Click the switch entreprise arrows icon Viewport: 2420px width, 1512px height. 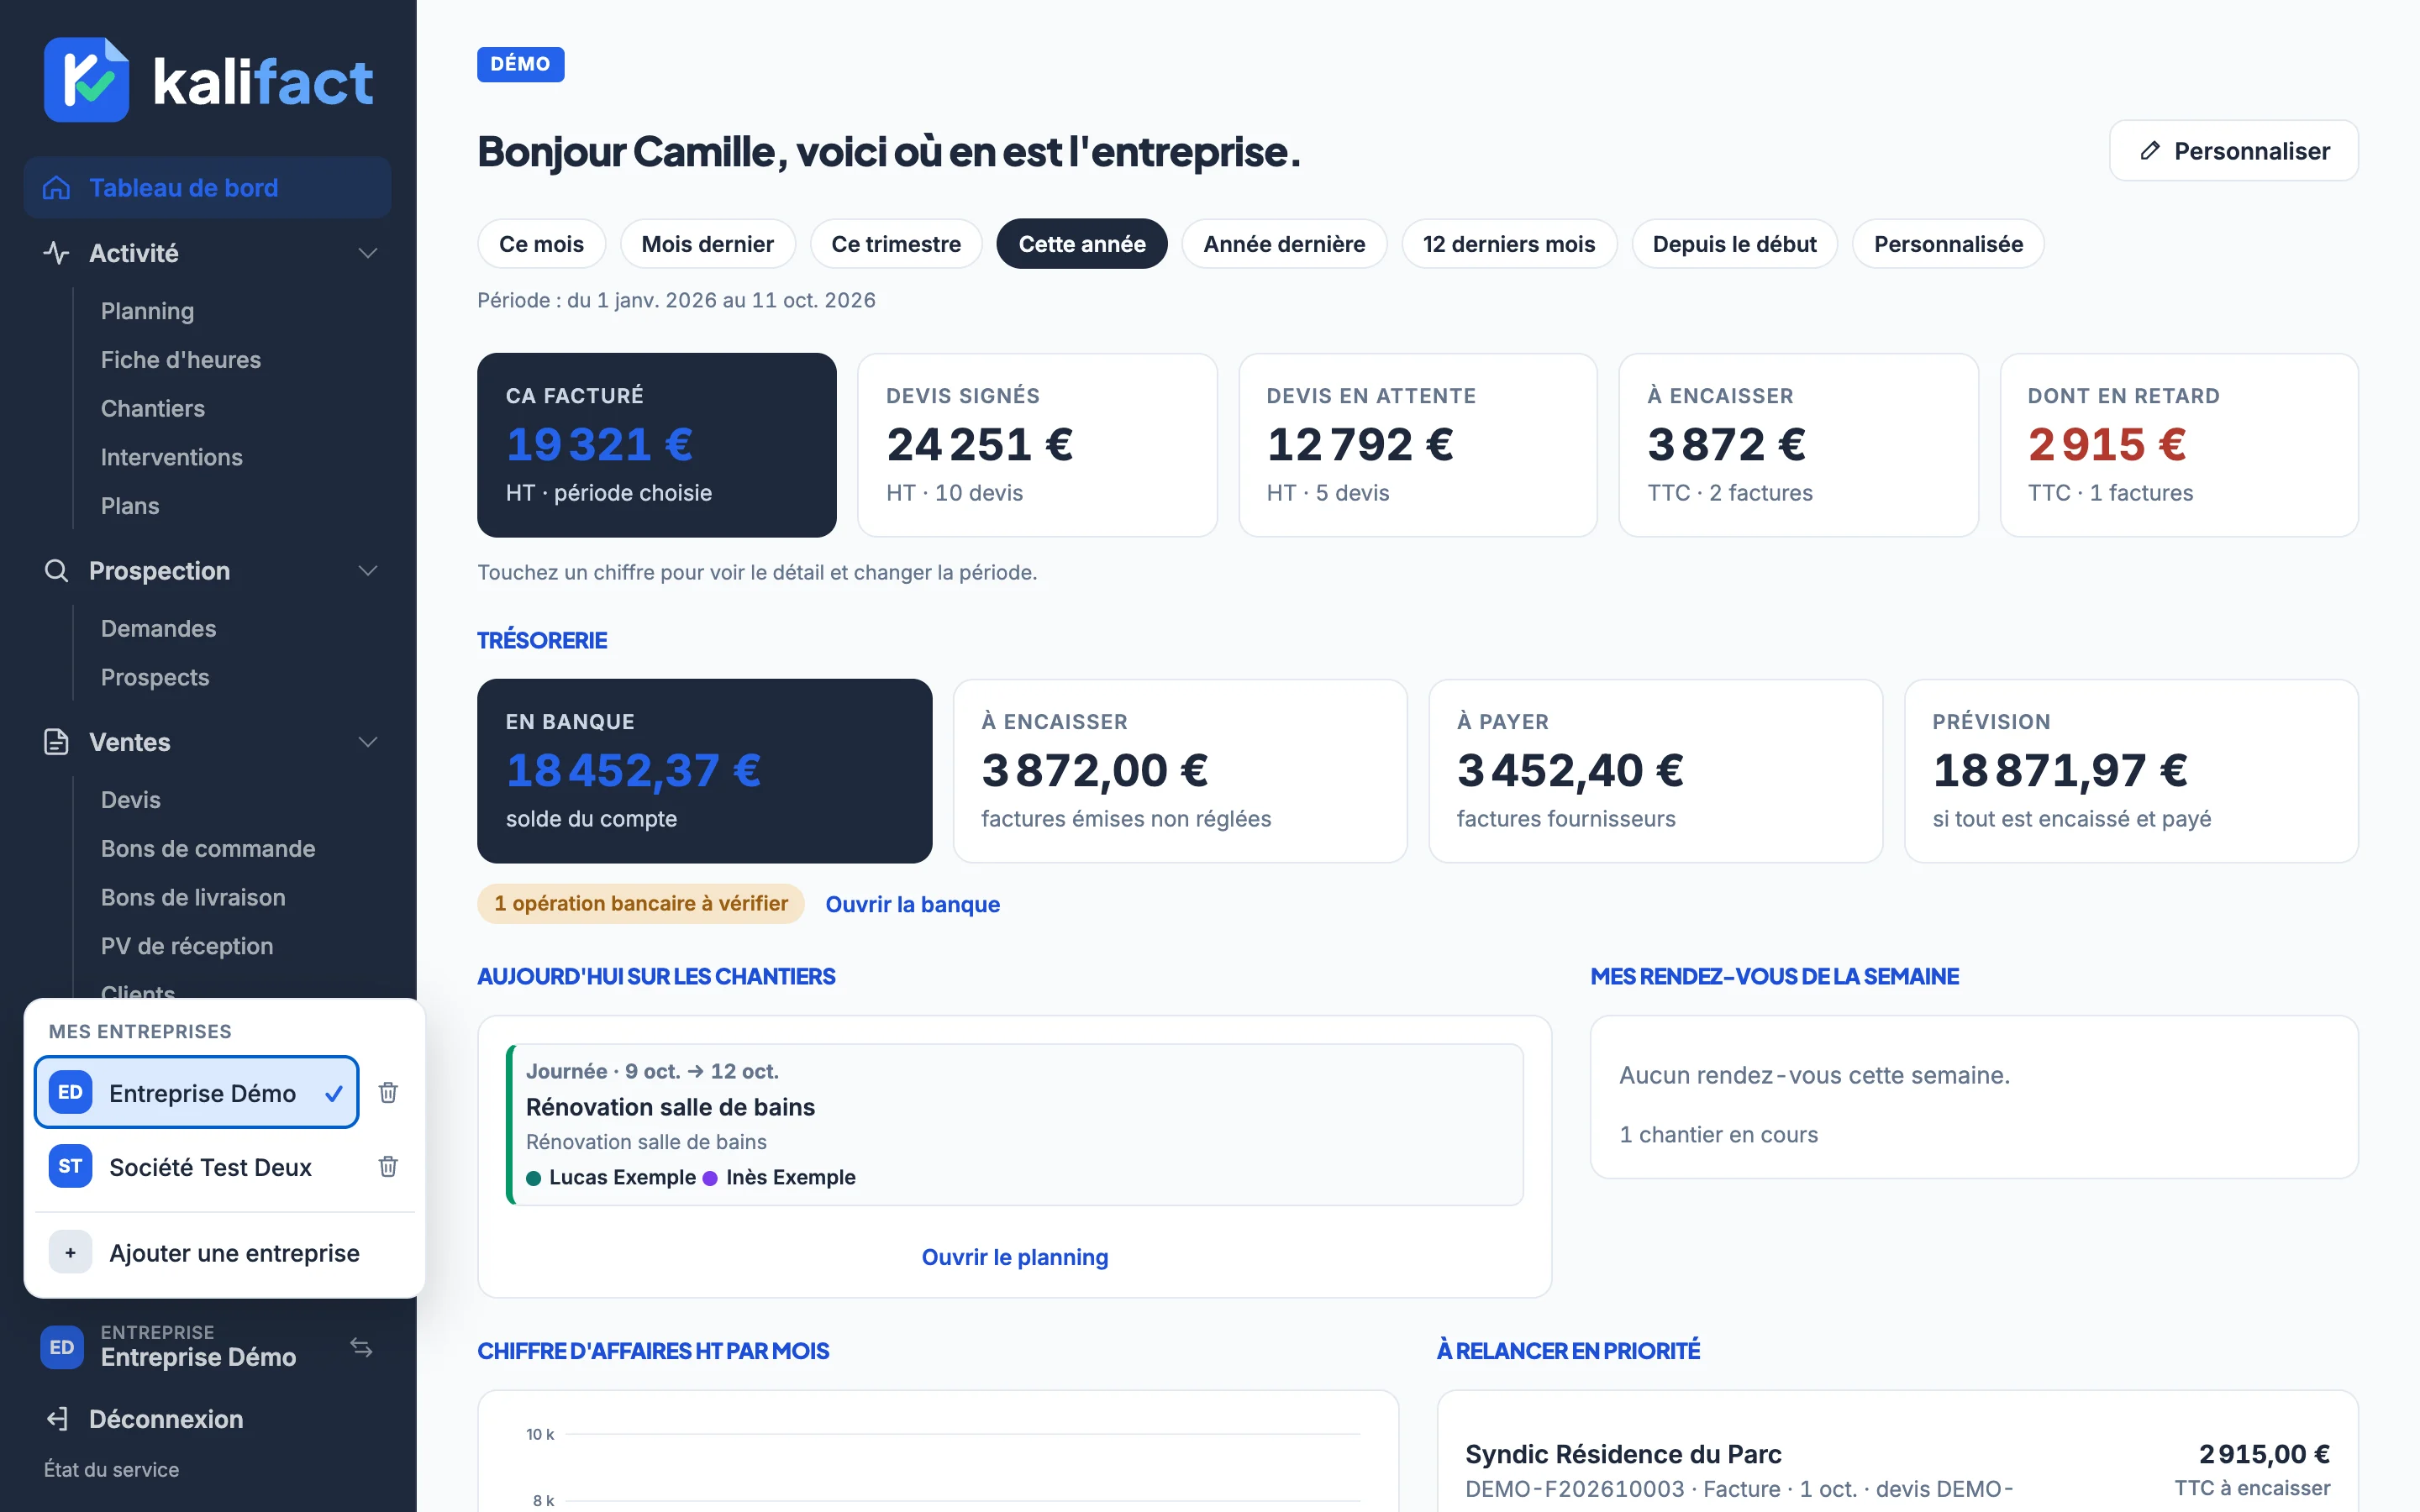pos(361,1347)
